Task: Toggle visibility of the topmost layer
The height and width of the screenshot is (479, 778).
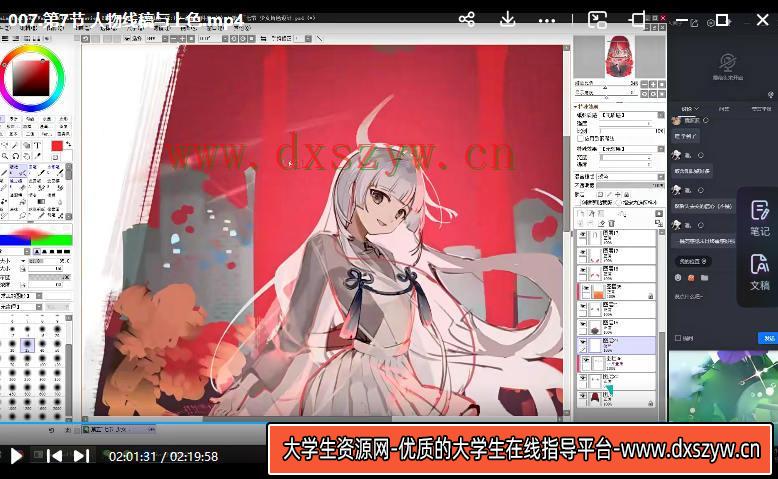Action: 583,234
